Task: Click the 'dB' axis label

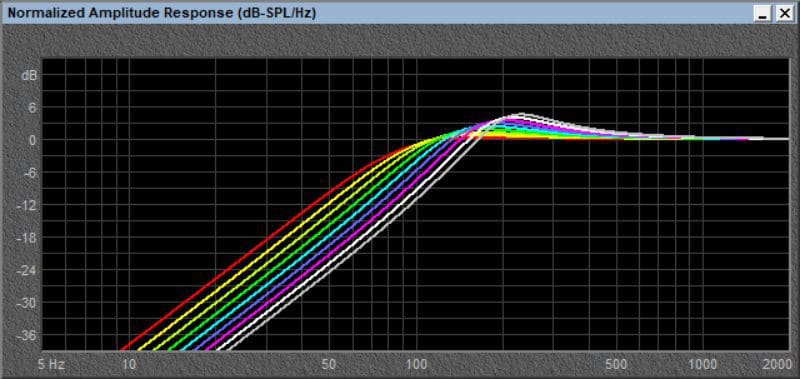Action: [29, 75]
